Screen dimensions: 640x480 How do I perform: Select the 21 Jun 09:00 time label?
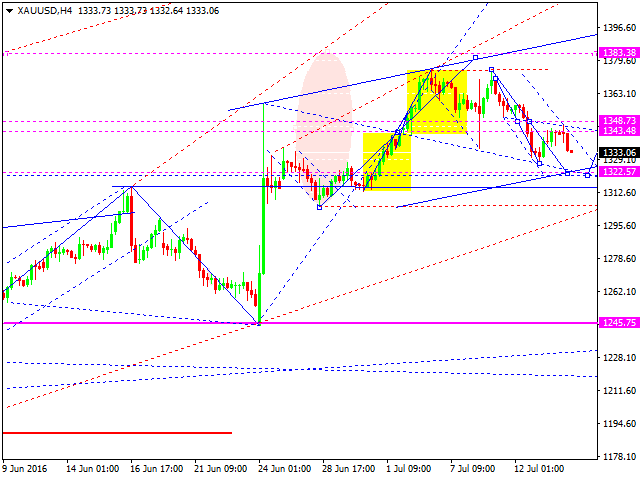click(x=220, y=469)
